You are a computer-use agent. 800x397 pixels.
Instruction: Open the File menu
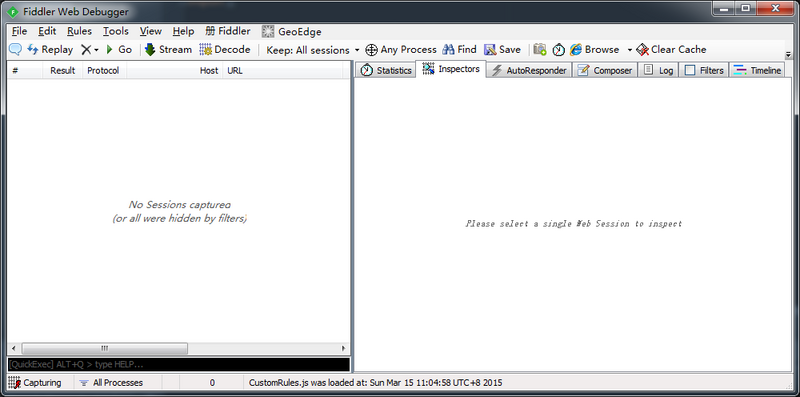(x=19, y=31)
